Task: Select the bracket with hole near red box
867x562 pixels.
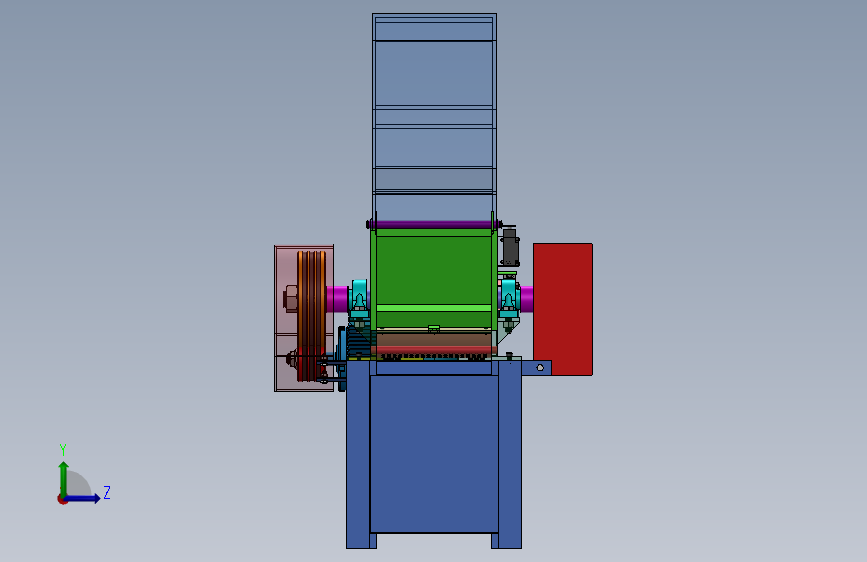Action: pyautogui.click(x=536, y=367)
